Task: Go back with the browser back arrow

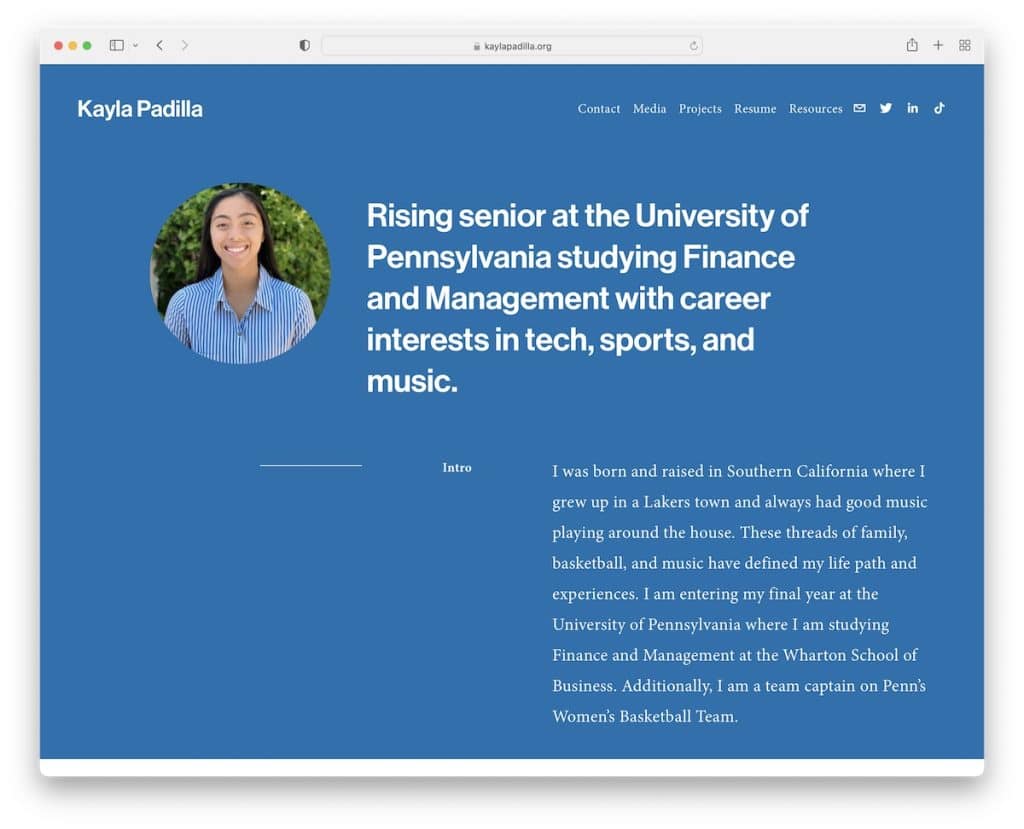Action: coord(160,45)
